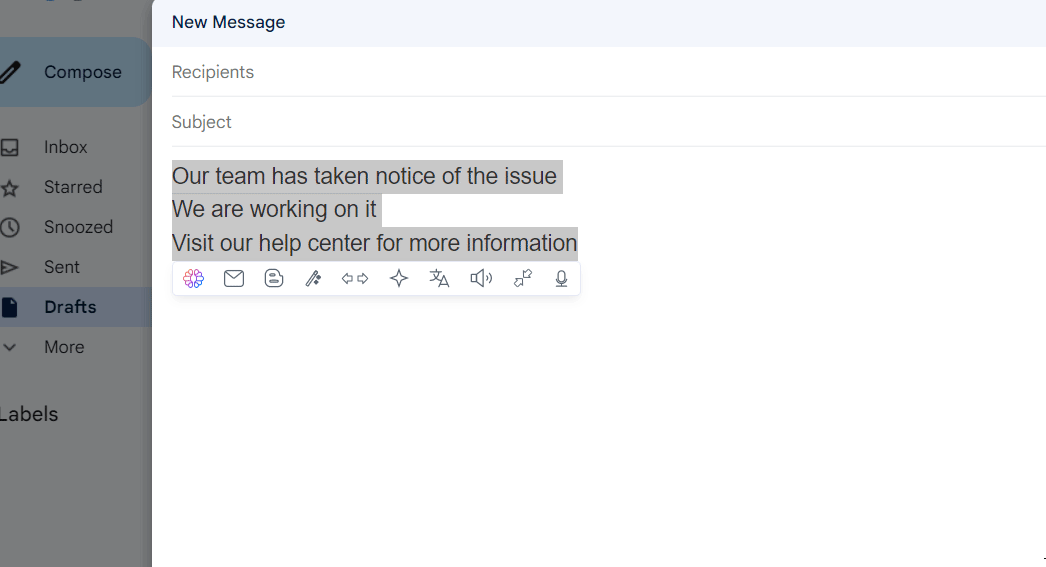The image size is (1046, 567).
Task: Click the envelope icon in floating toolbar
Action: (234, 279)
